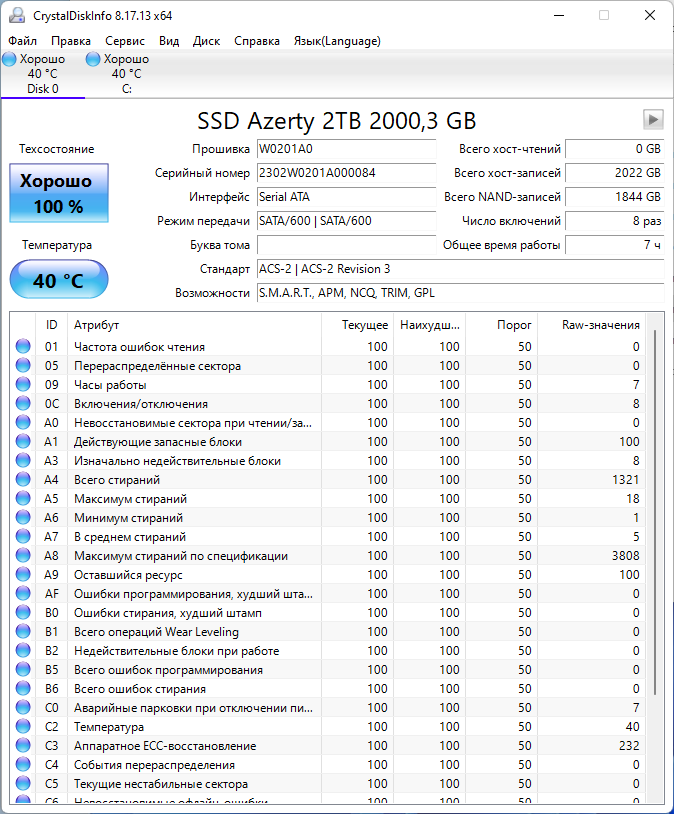Click the Возможности features field

461,293
